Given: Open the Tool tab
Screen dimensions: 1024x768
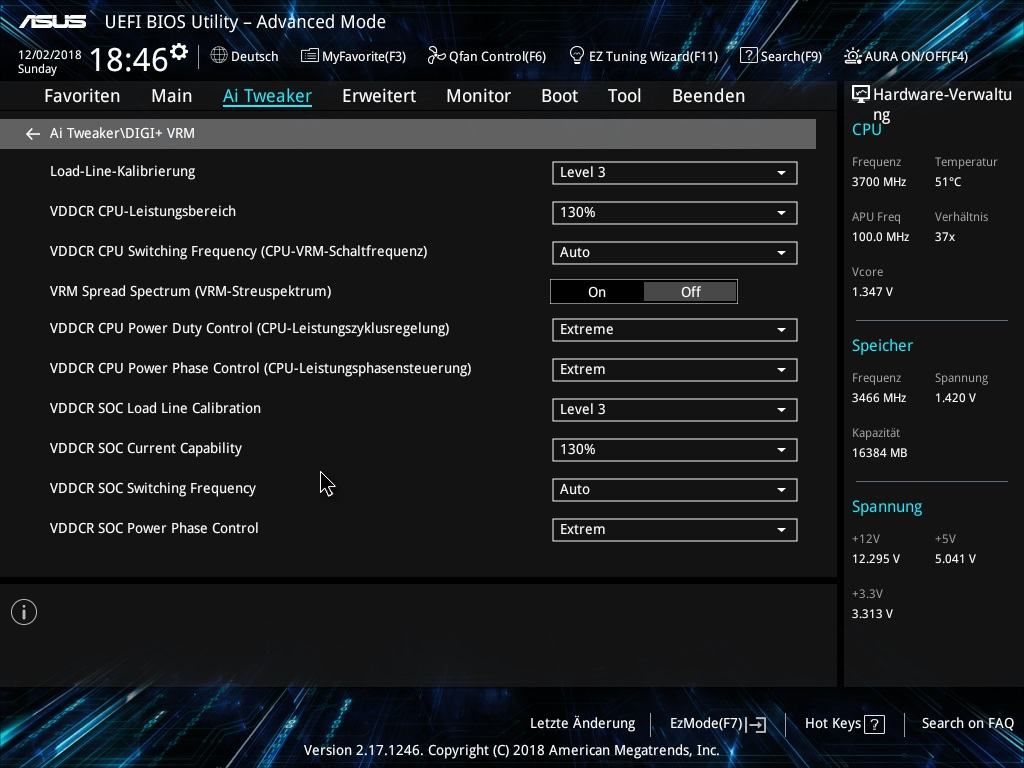Looking at the screenshot, I should (x=624, y=96).
